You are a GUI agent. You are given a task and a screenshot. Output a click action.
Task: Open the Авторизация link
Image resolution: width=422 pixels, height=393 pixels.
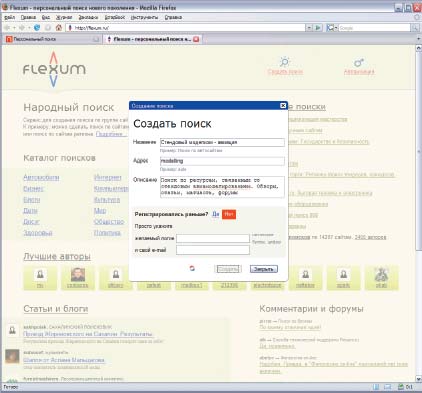pos(359,72)
